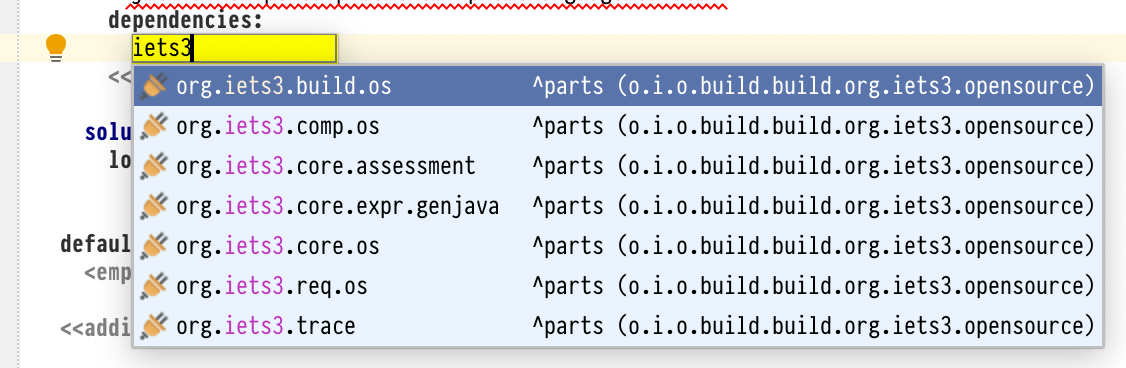1126x368 pixels.
Task: Choose org.iets3.core.assessment from the list
Action: tap(617, 166)
